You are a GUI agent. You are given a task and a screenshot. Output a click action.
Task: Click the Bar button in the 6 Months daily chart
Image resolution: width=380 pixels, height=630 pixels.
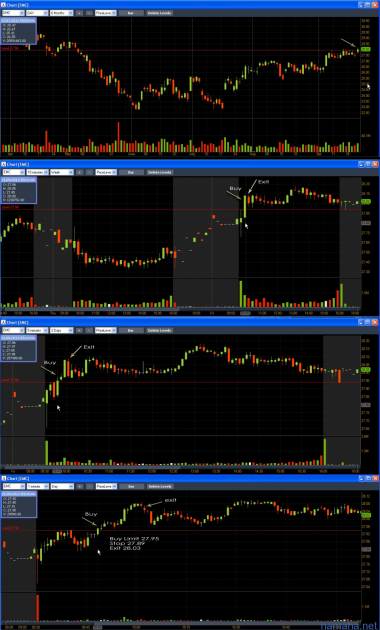point(131,13)
